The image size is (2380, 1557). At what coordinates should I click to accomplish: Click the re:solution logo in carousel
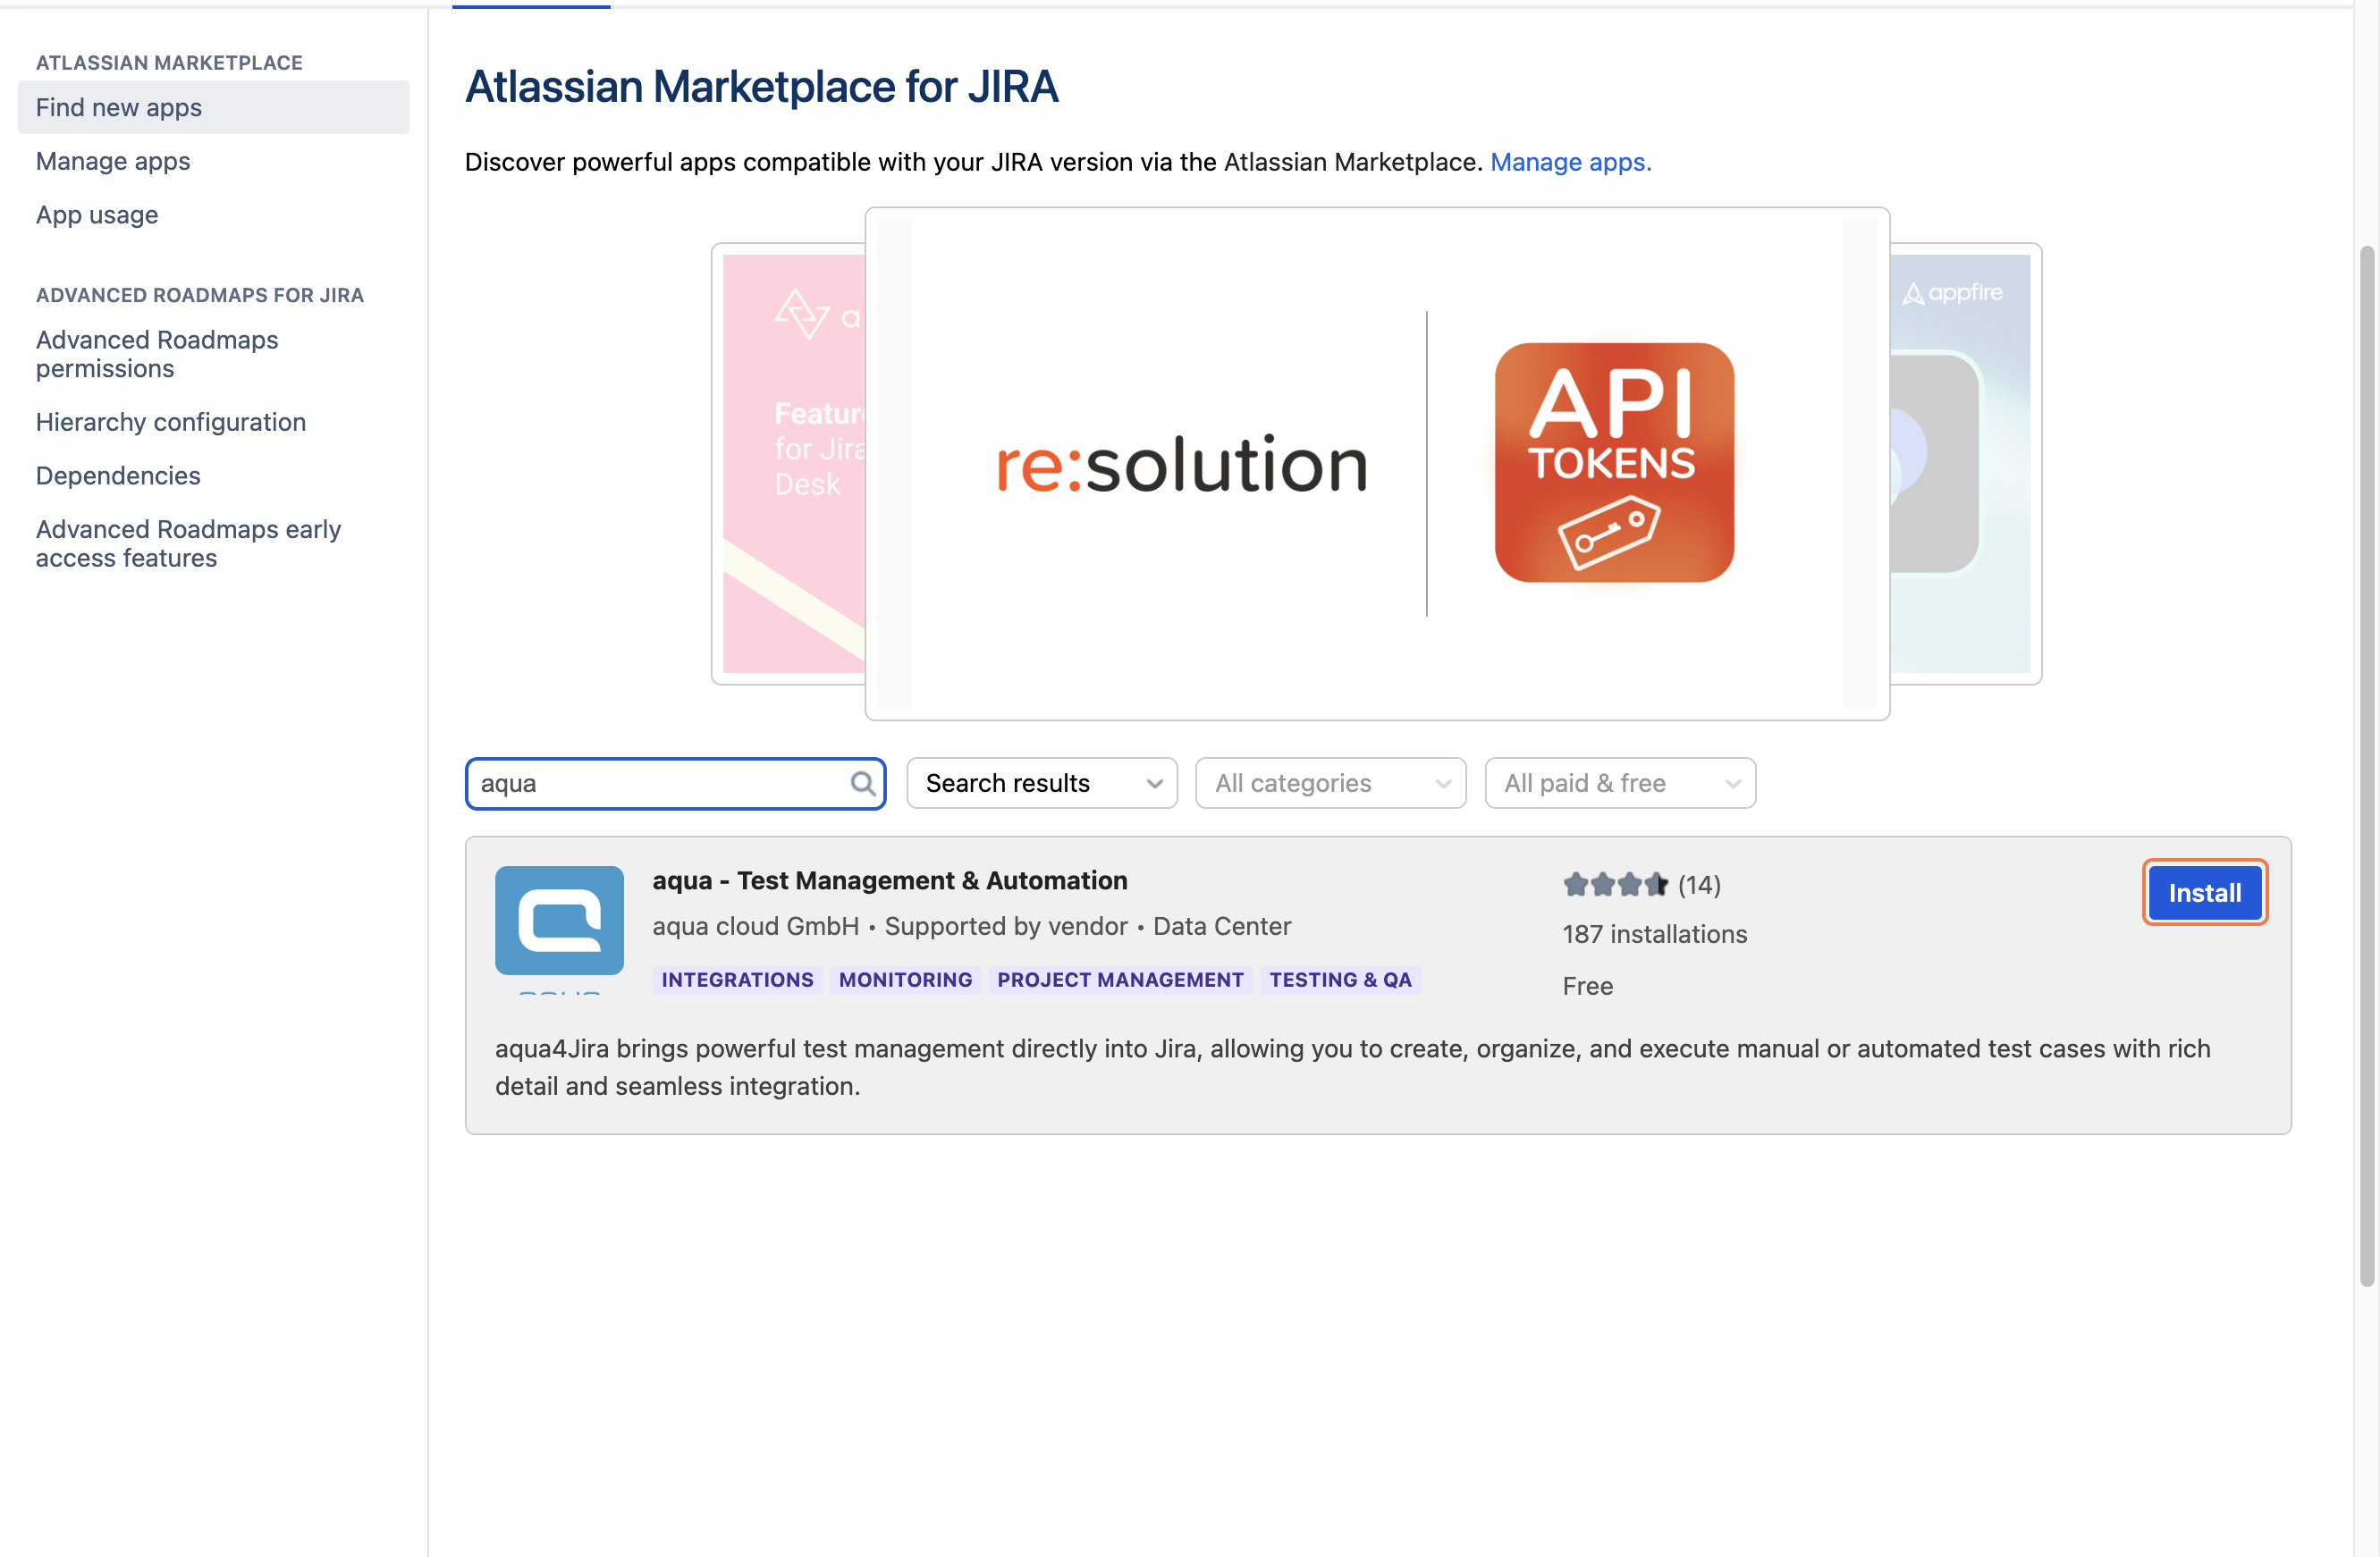tap(1181, 465)
